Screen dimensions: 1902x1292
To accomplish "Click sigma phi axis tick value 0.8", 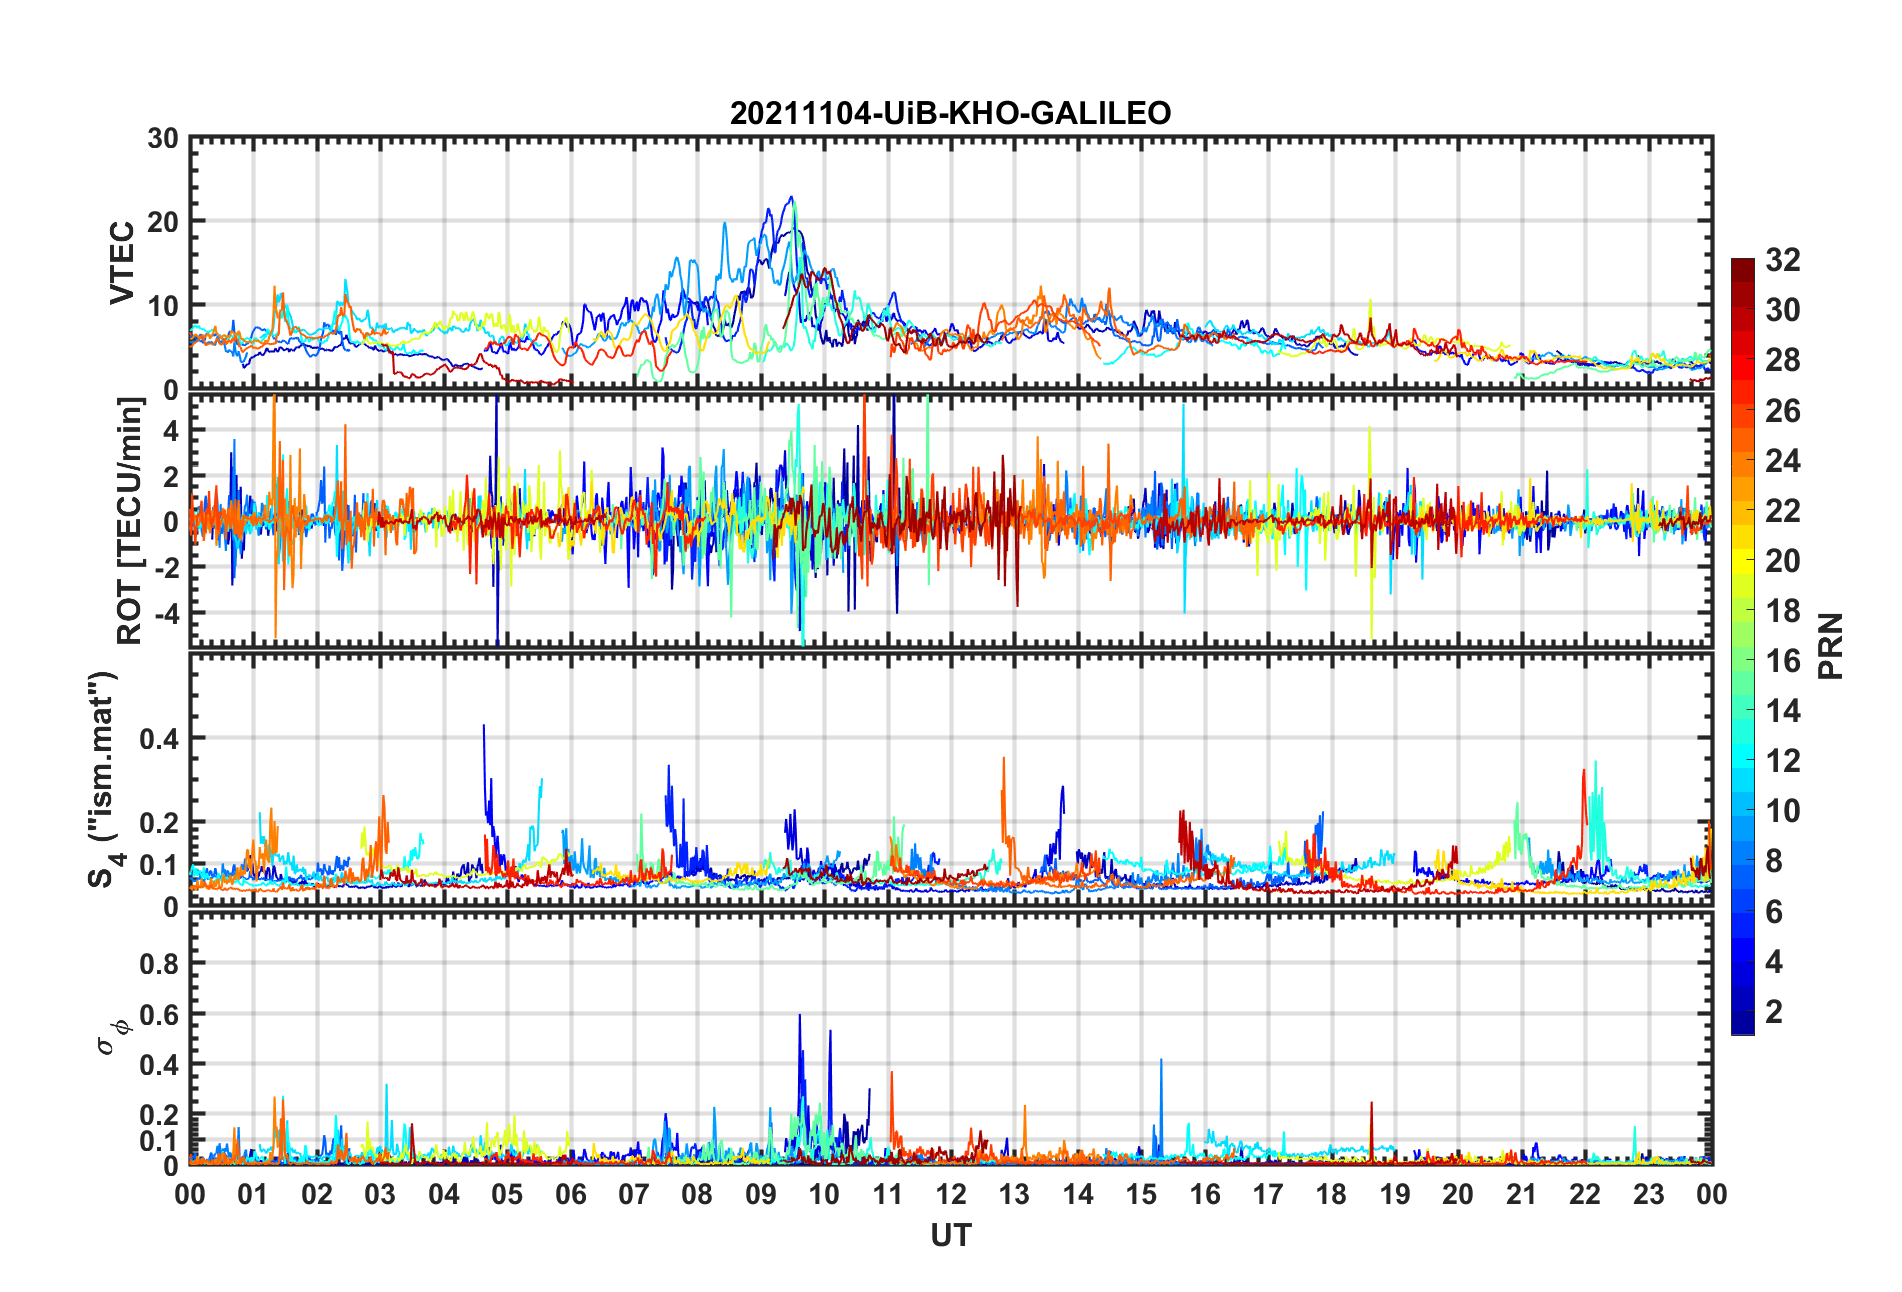I will [158, 964].
